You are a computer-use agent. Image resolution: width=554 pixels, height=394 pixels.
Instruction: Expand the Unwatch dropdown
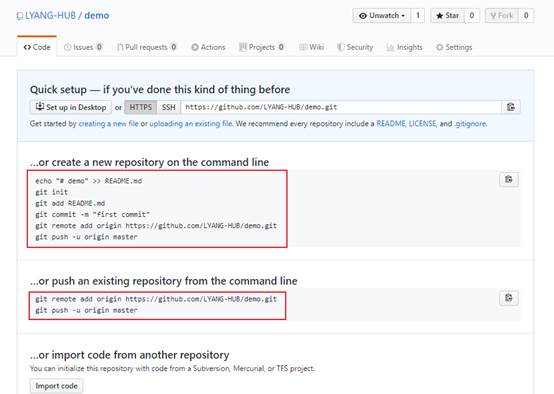click(x=382, y=16)
